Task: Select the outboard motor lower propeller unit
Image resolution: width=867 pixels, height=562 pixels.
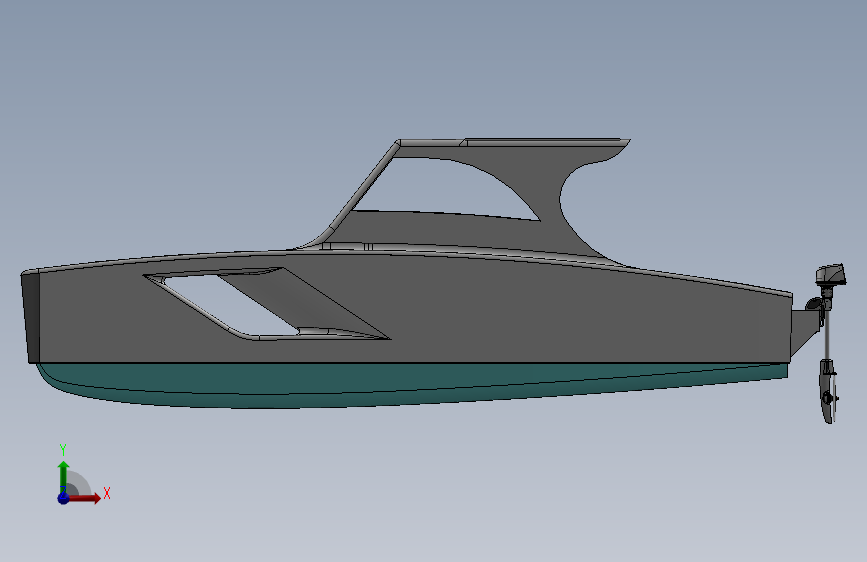Action: pyautogui.click(x=828, y=391)
